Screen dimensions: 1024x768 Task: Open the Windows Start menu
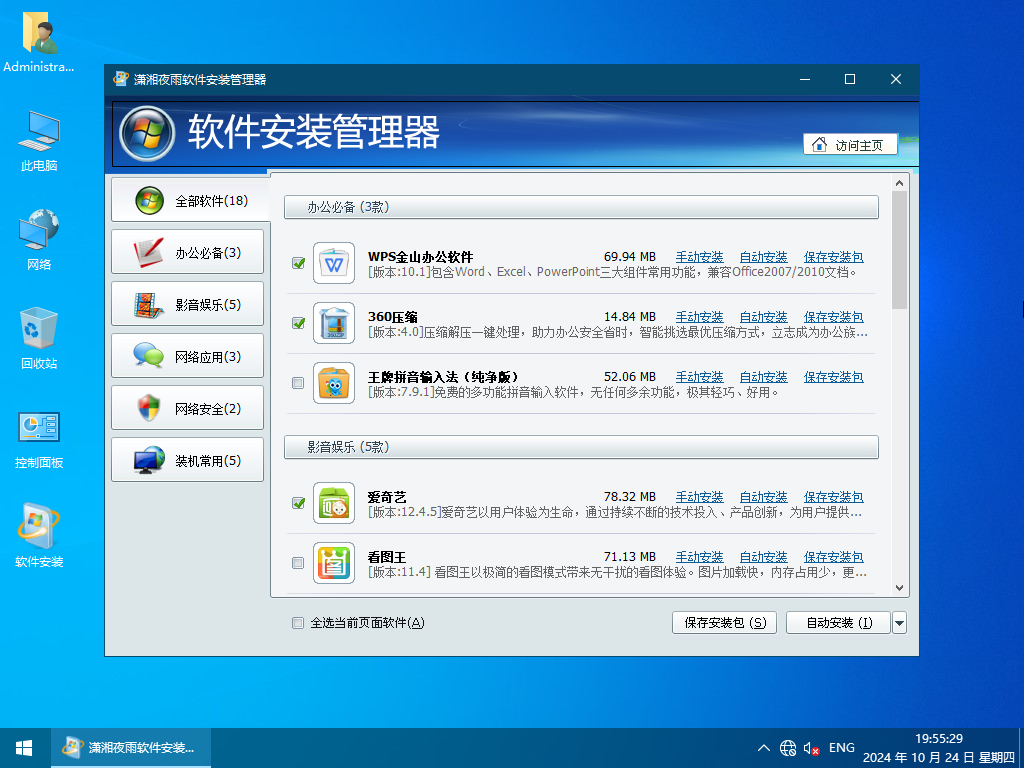25,748
